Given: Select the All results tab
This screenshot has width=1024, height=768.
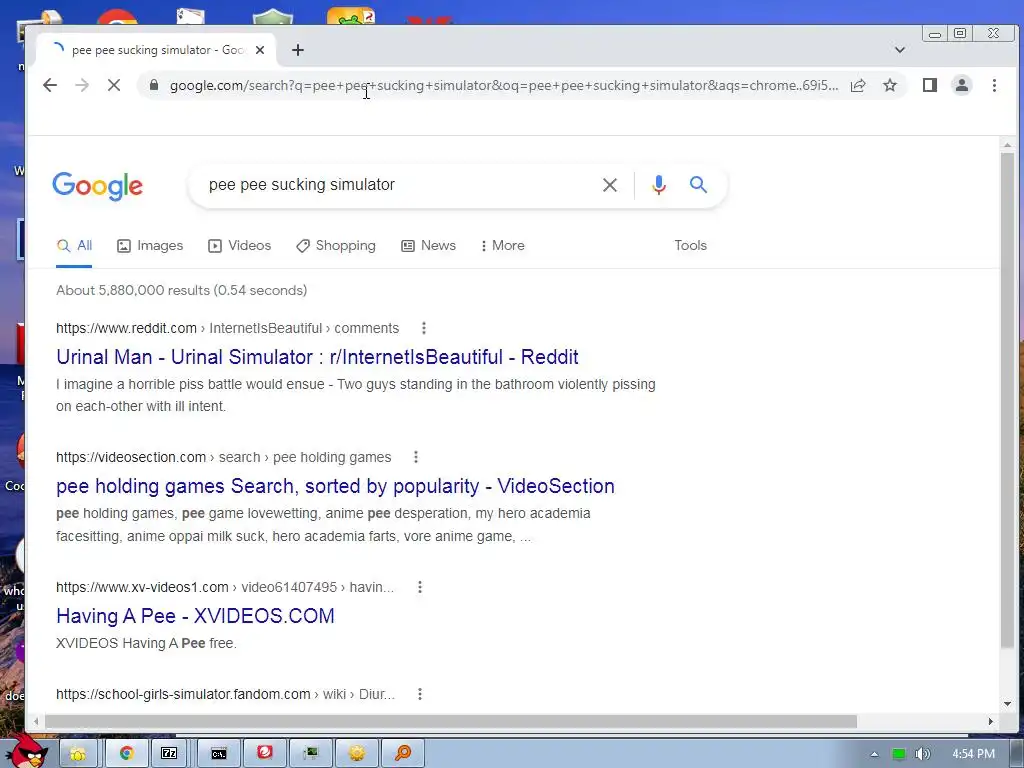Looking at the screenshot, I should click(x=74, y=246).
